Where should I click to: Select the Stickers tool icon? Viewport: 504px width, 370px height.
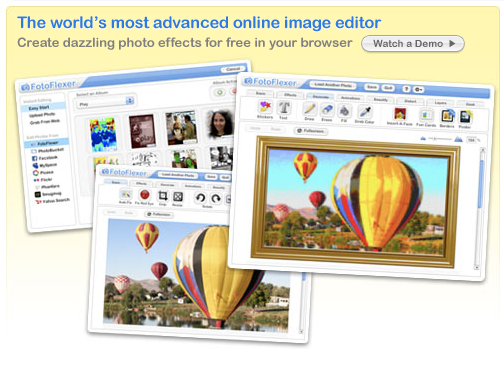(265, 107)
